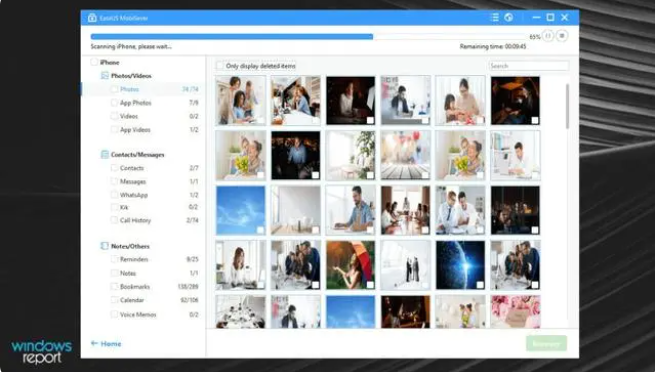Click the Remaining time 00:09:45 text
Image resolution: width=655 pixels, height=372 pixels.
(493, 46)
